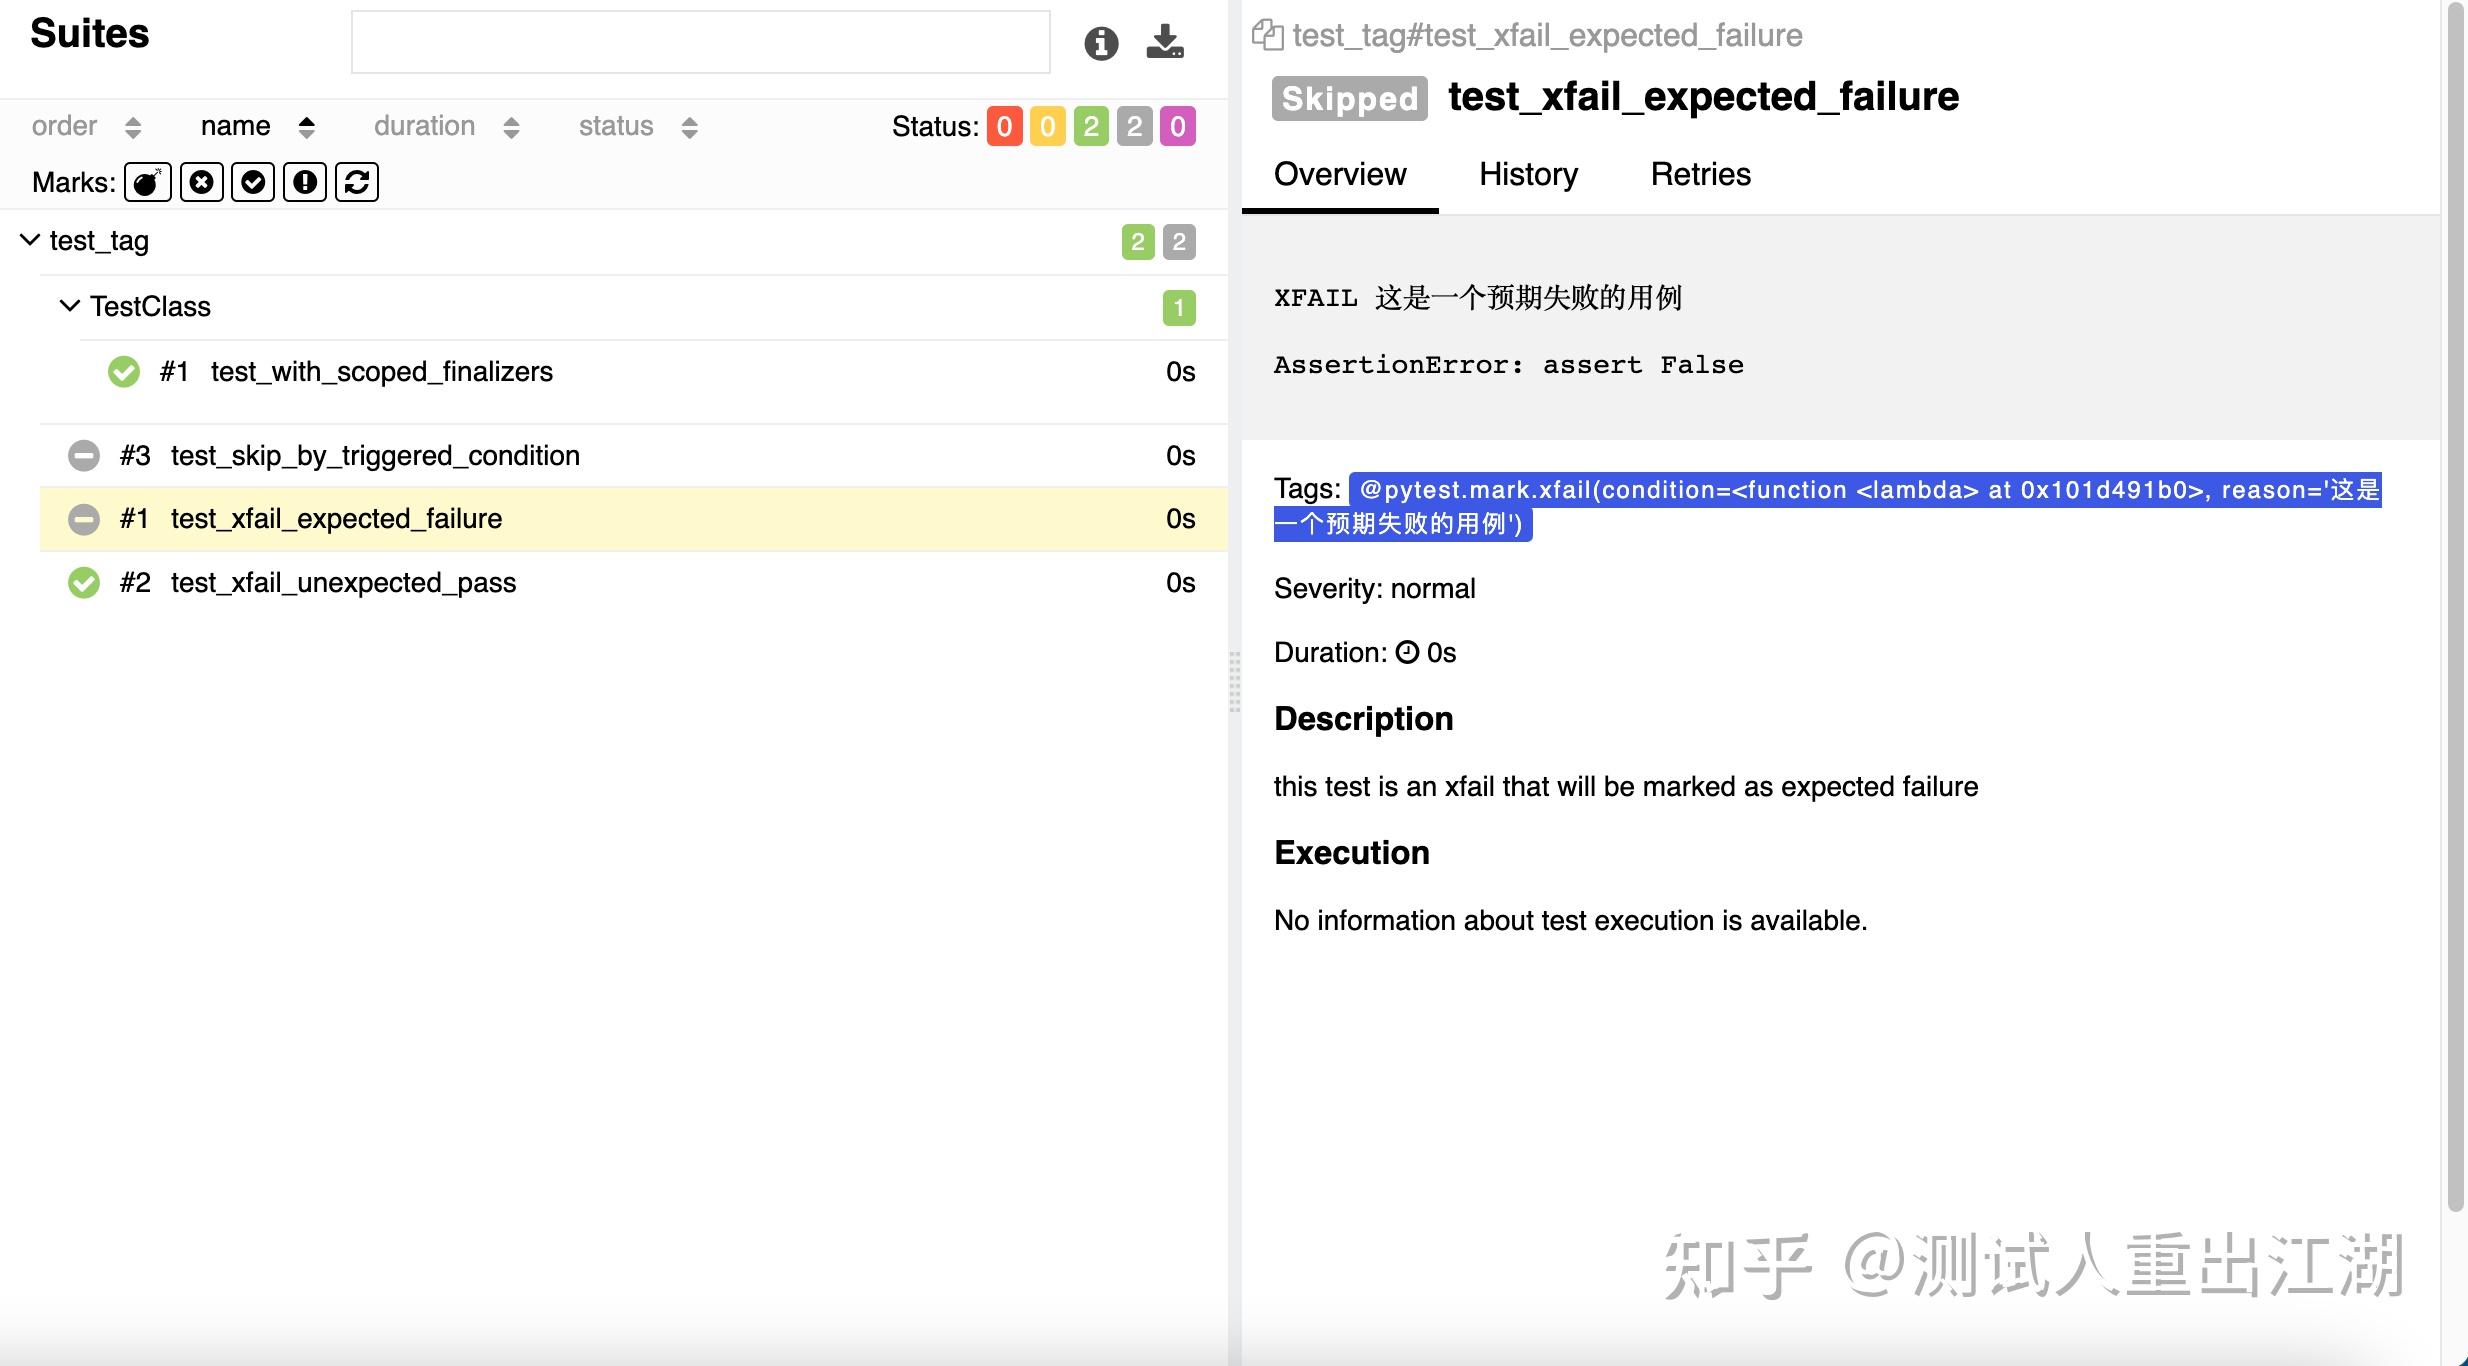2468x1366 pixels.
Task: Toggle the red failed status counter filter
Action: coord(1004,126)
